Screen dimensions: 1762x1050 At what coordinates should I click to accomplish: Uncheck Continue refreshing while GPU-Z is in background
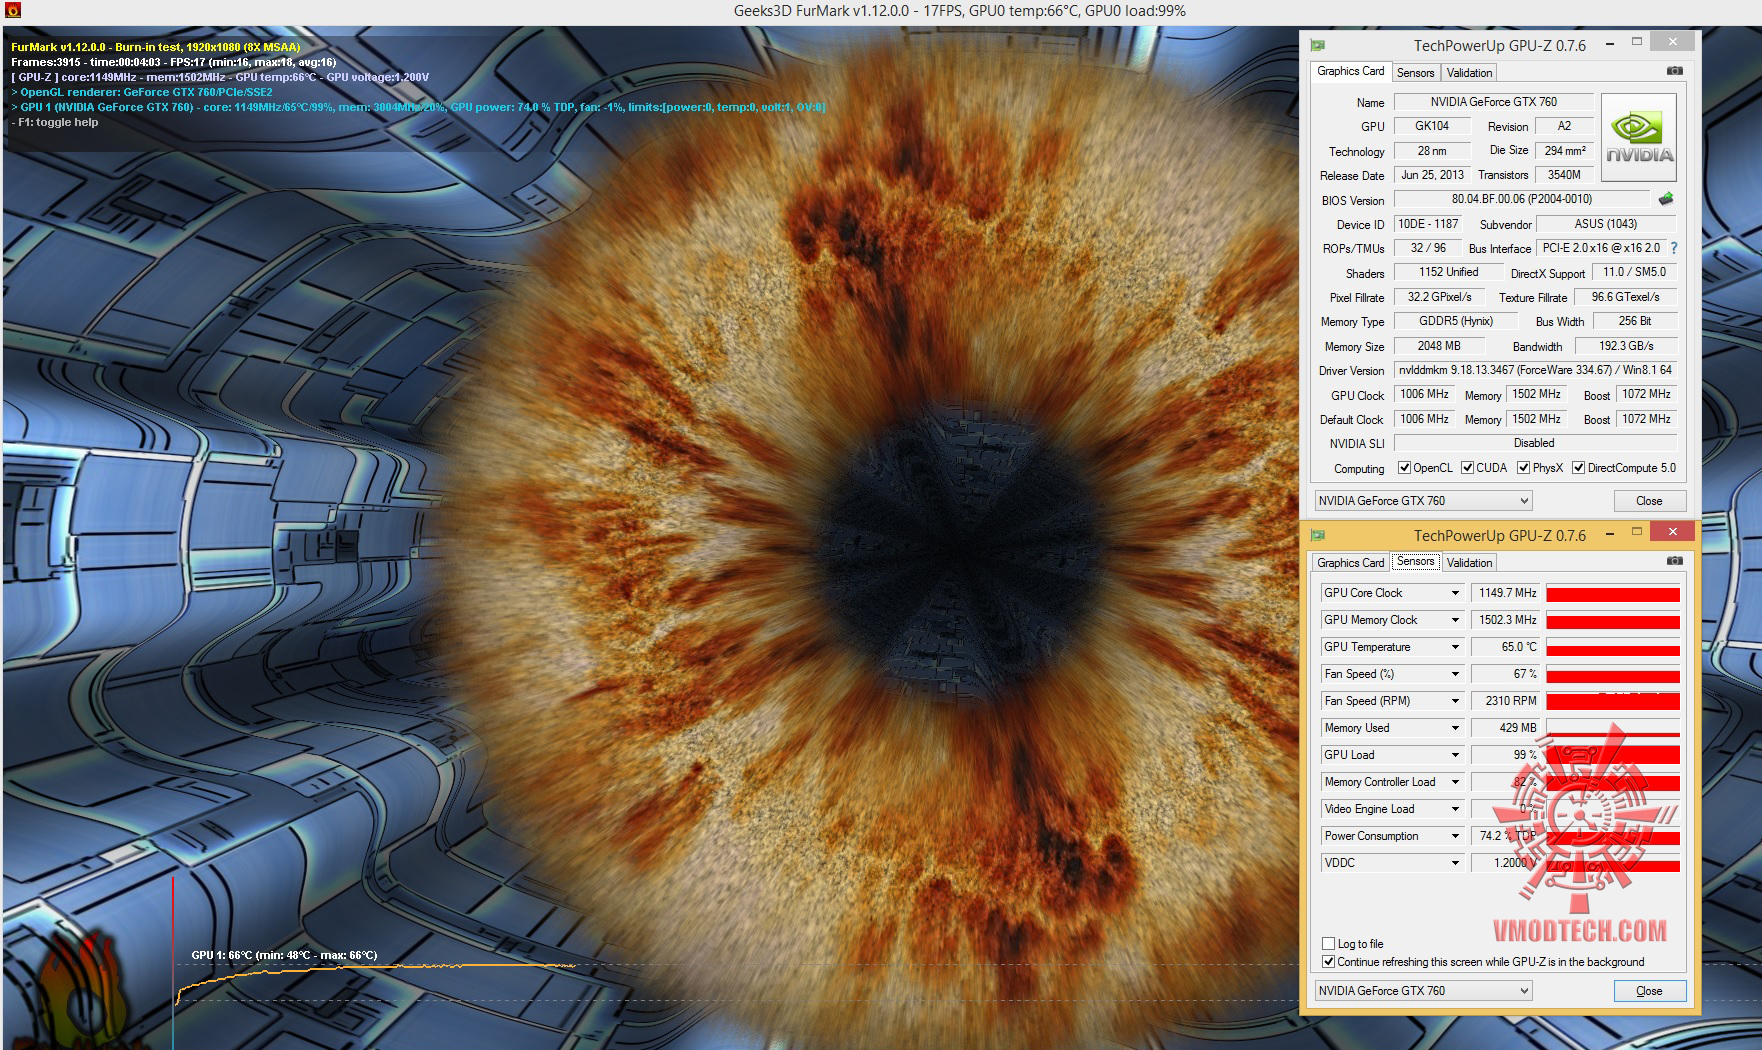[x=1328, y=961]
